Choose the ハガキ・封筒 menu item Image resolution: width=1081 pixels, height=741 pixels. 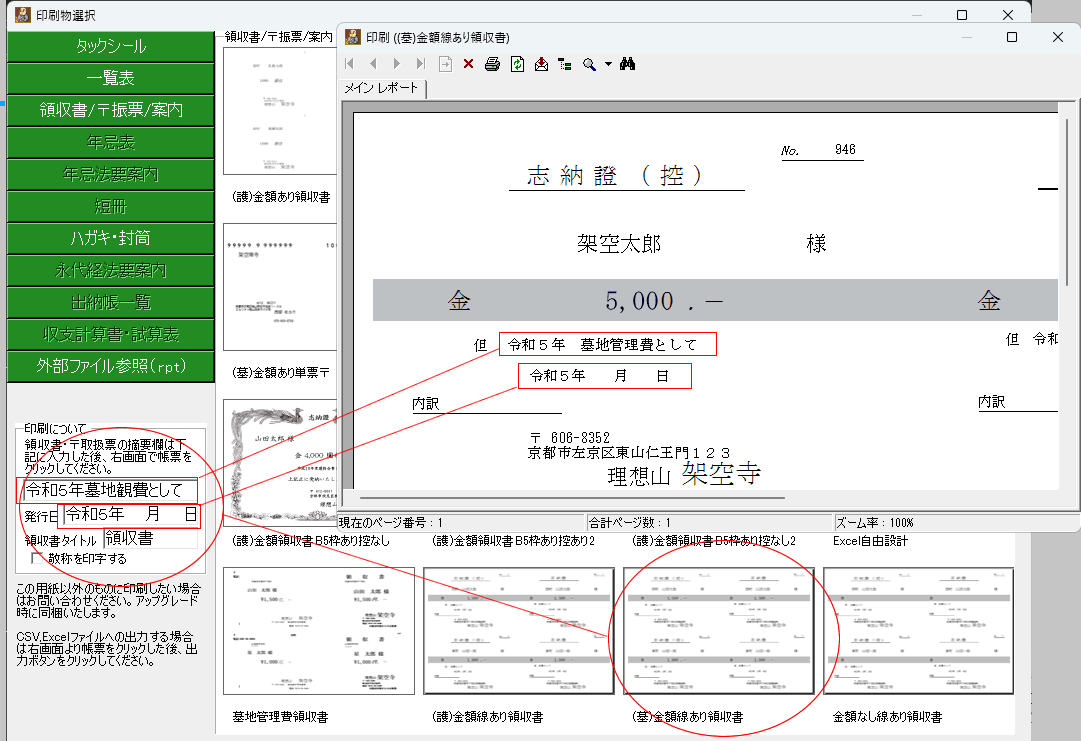pos(111,238)
